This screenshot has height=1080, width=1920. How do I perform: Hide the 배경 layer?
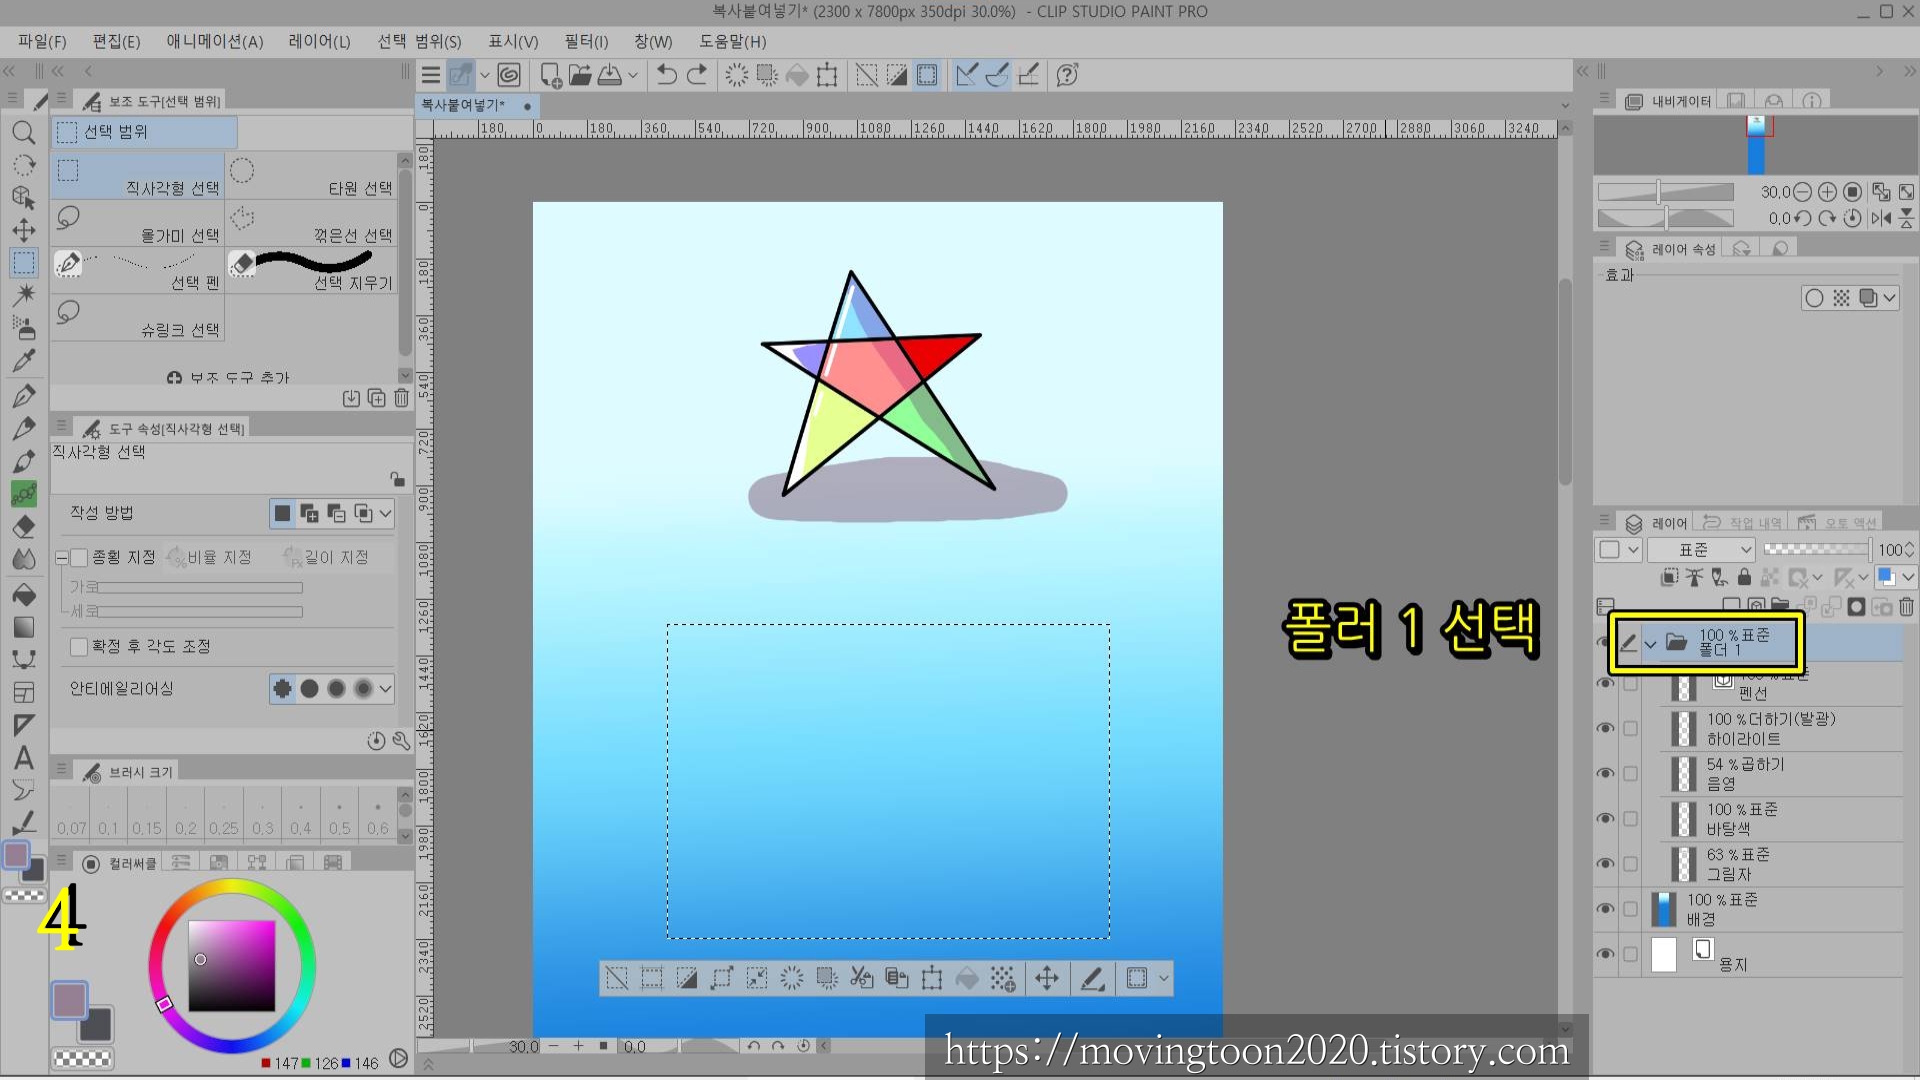click(1605, 909)
